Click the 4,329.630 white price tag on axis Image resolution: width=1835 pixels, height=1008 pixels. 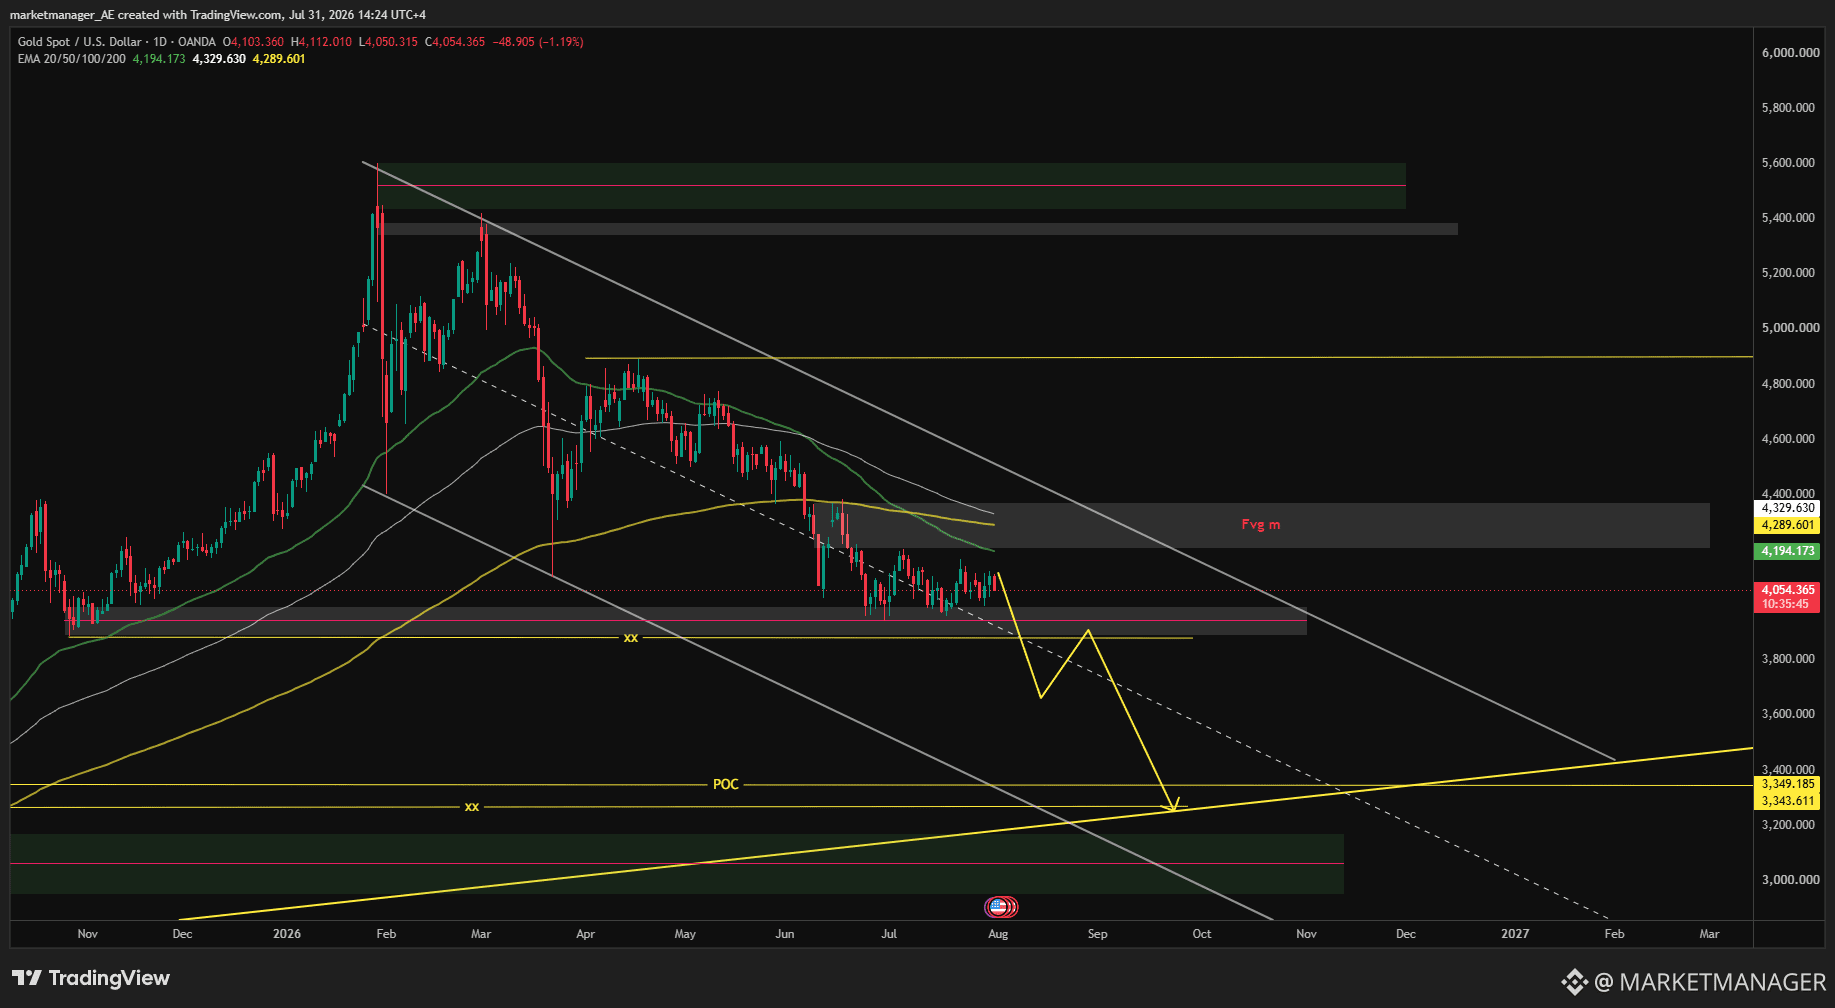point(1788,508)
